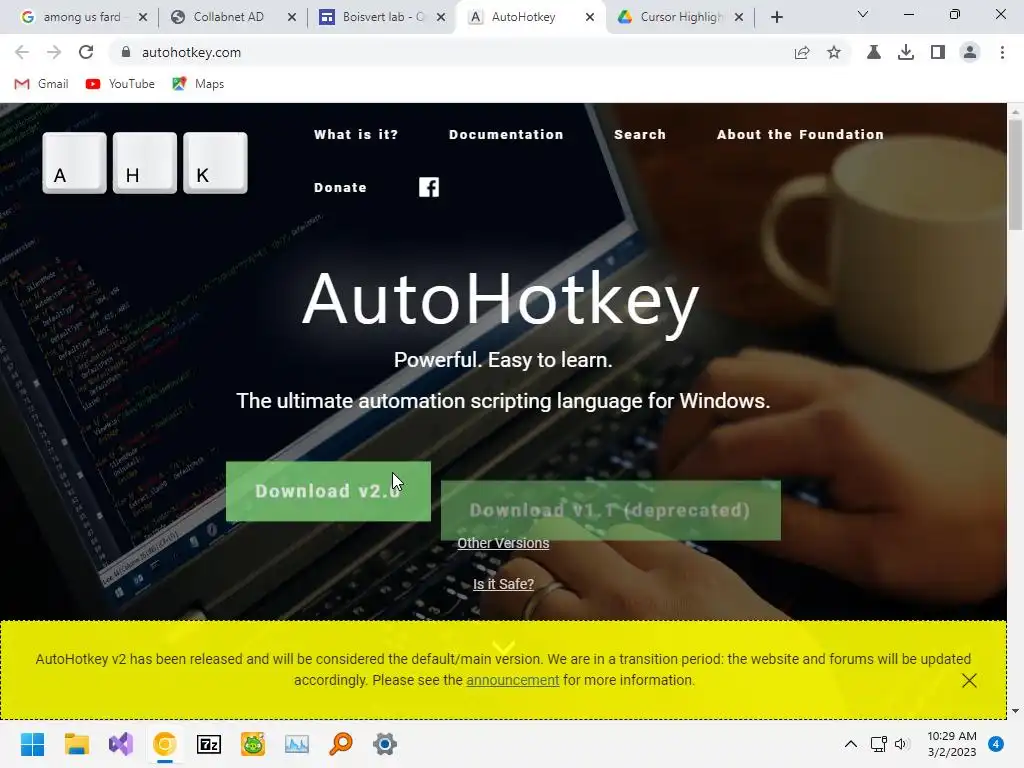Viewport: 1024px width, 768px height.
Task: Open the Donate menu item
Action: 340,187
